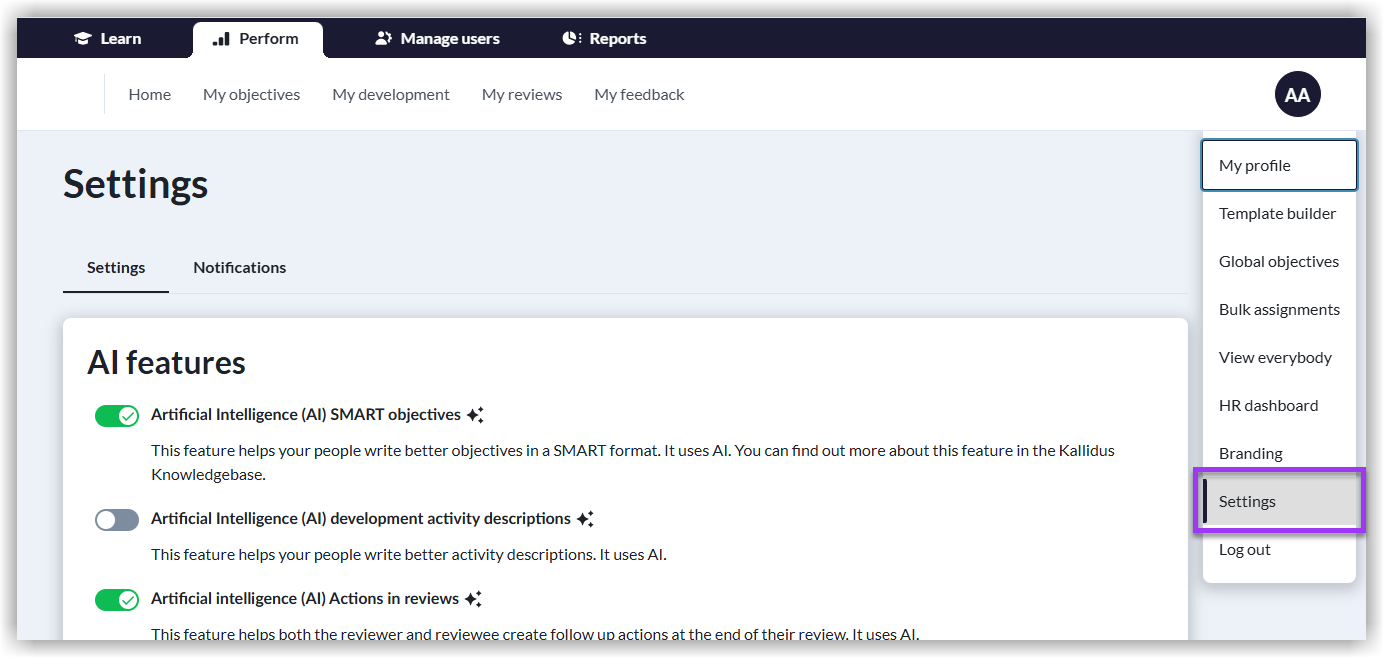
Task: Enable AI development activity descriptions toggle
Action: pos(117,520)
